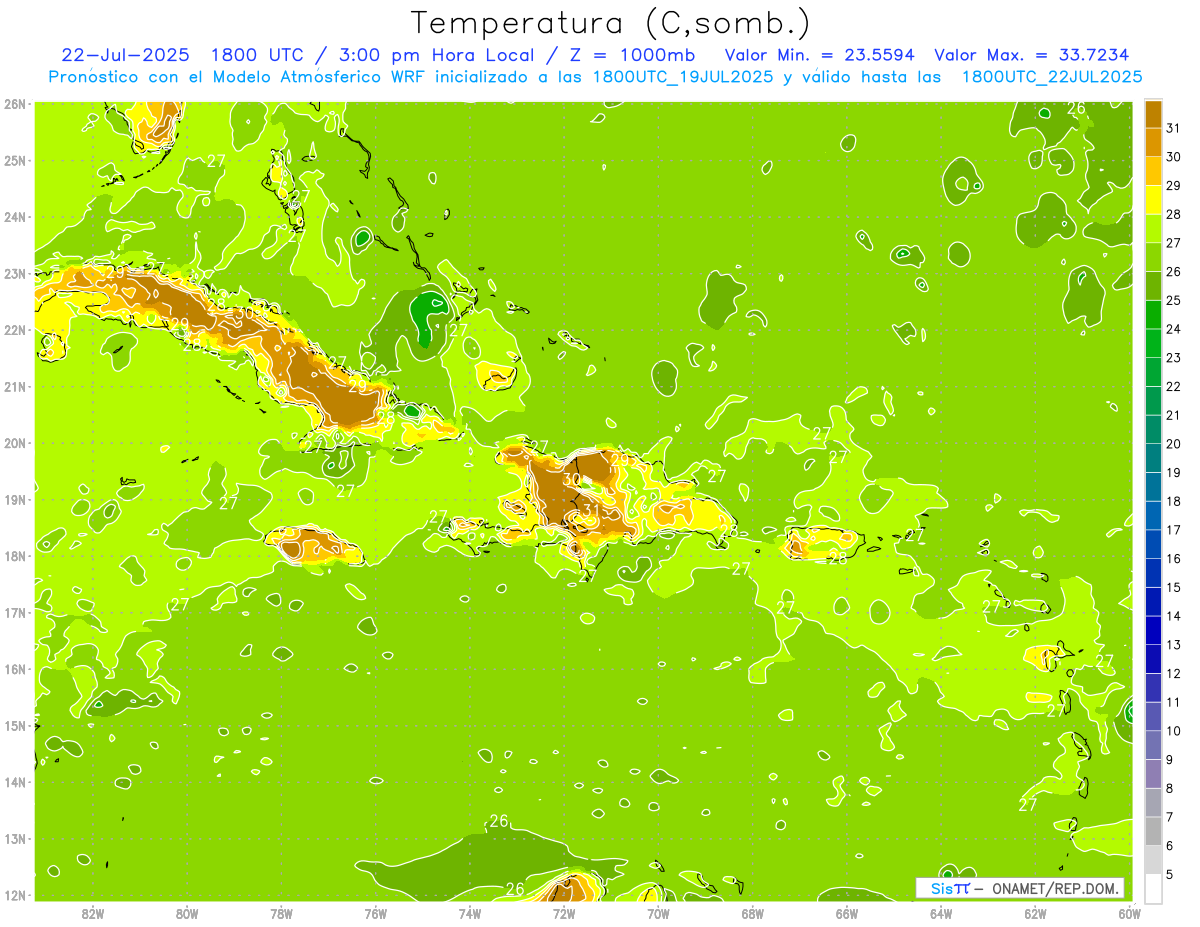
Task: Click the "18N" latitude axis label
Action: 14,555
